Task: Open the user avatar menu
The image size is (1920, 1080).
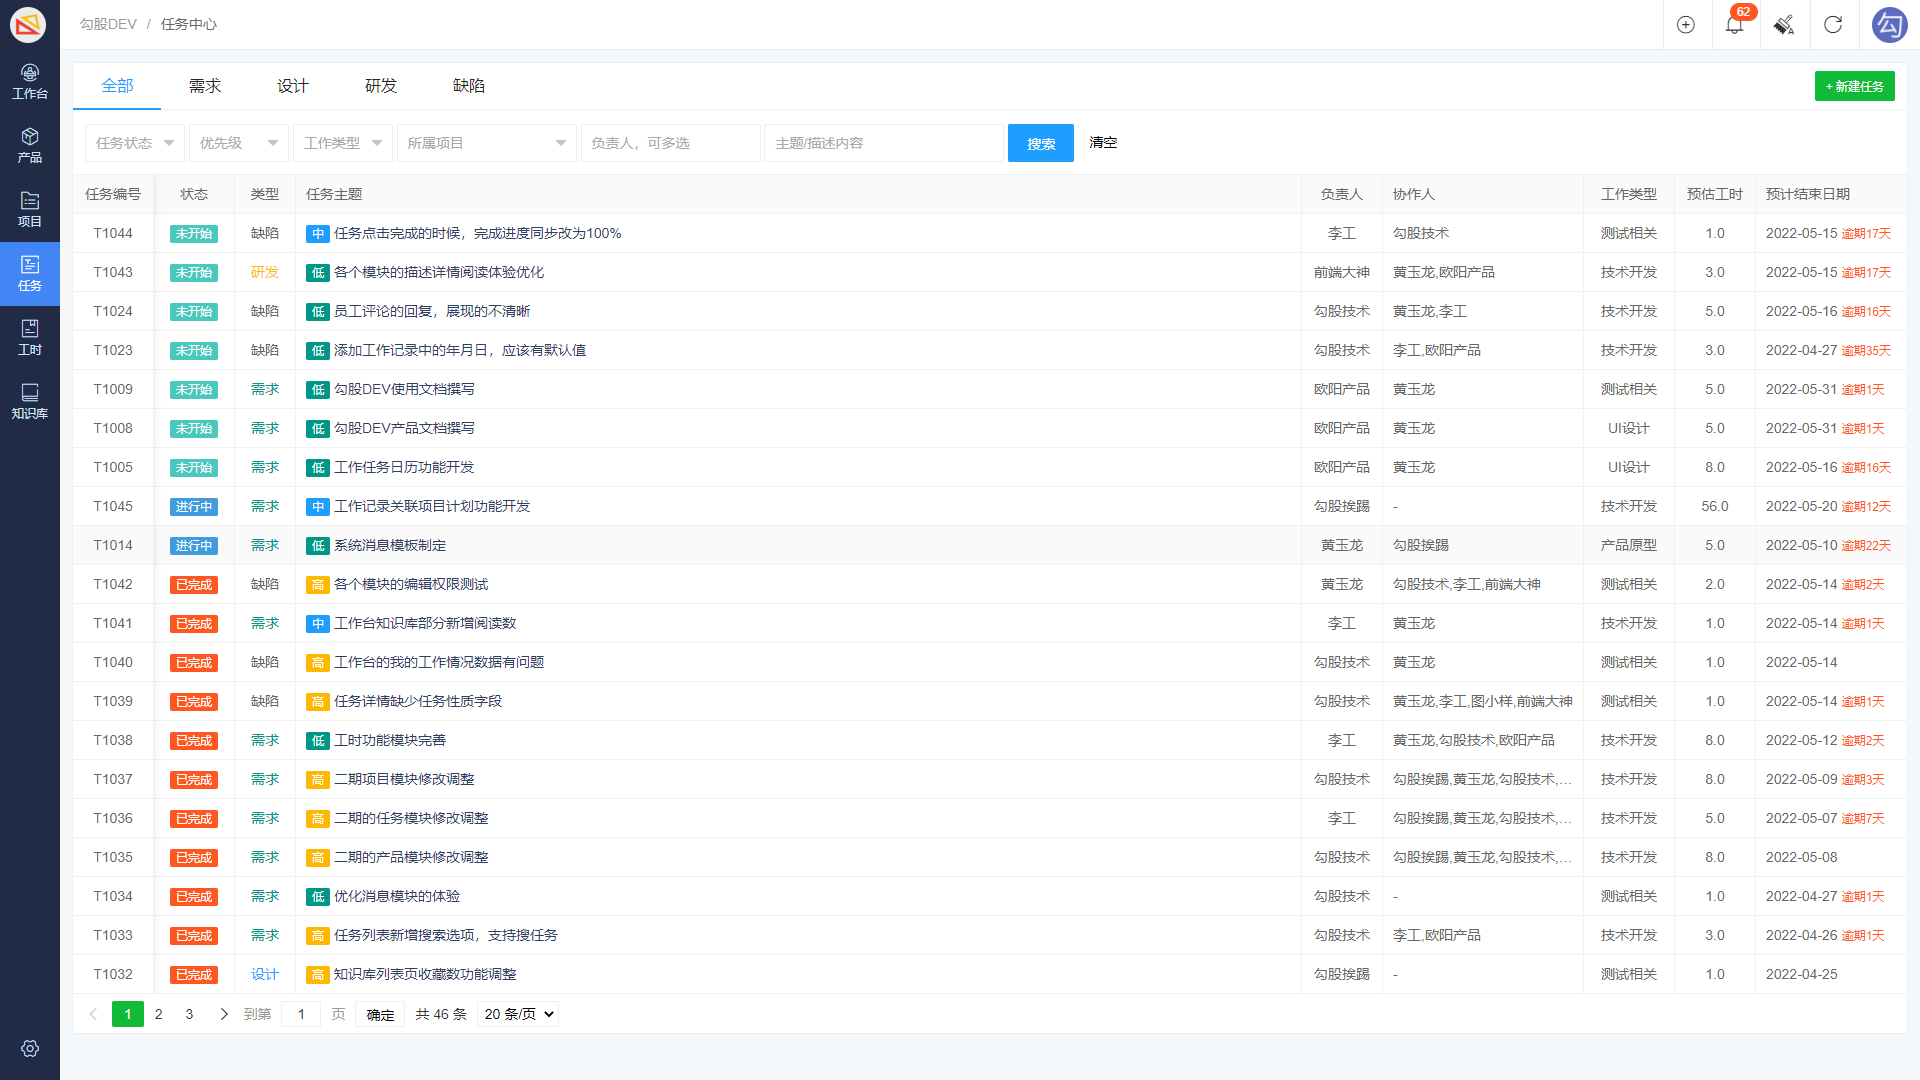Action: pyautogui.click(x=1890, y=25)
